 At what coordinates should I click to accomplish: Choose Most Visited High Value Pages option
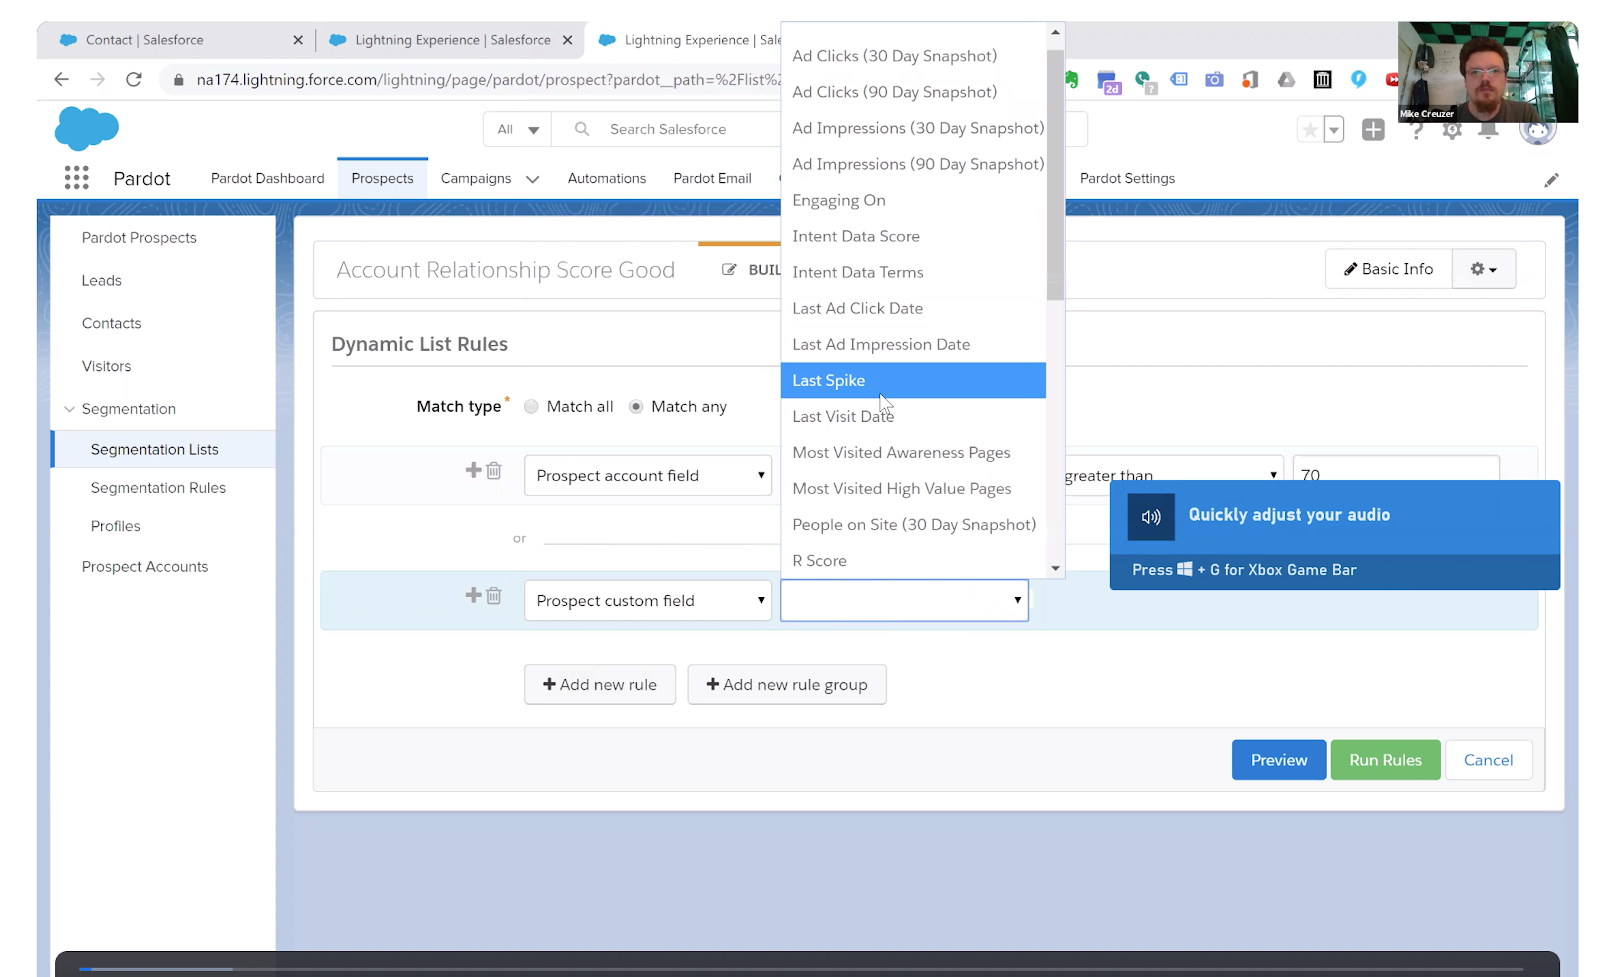913,488
